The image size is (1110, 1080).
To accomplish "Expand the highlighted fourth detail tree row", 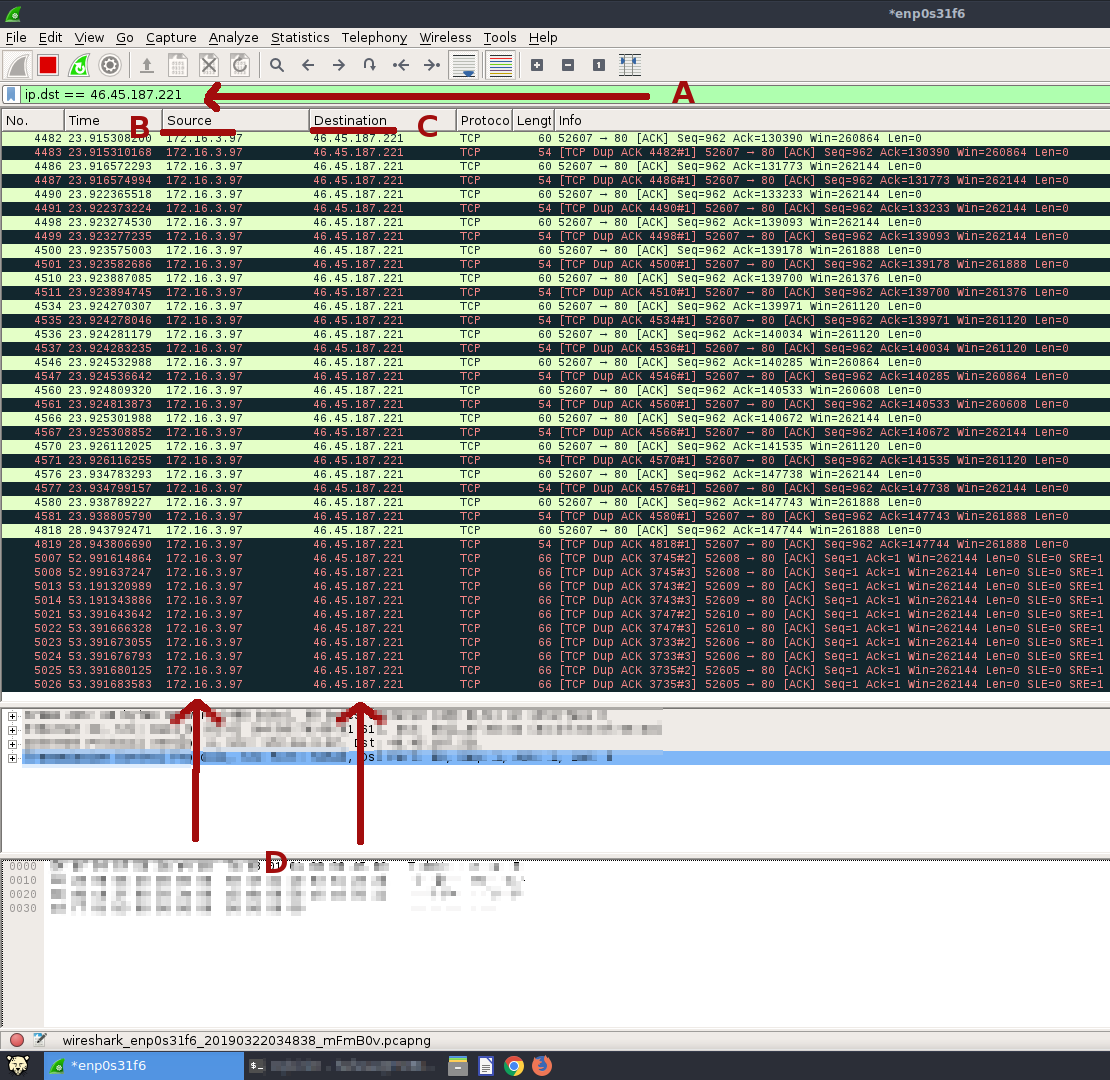I will tap(12, 758).
